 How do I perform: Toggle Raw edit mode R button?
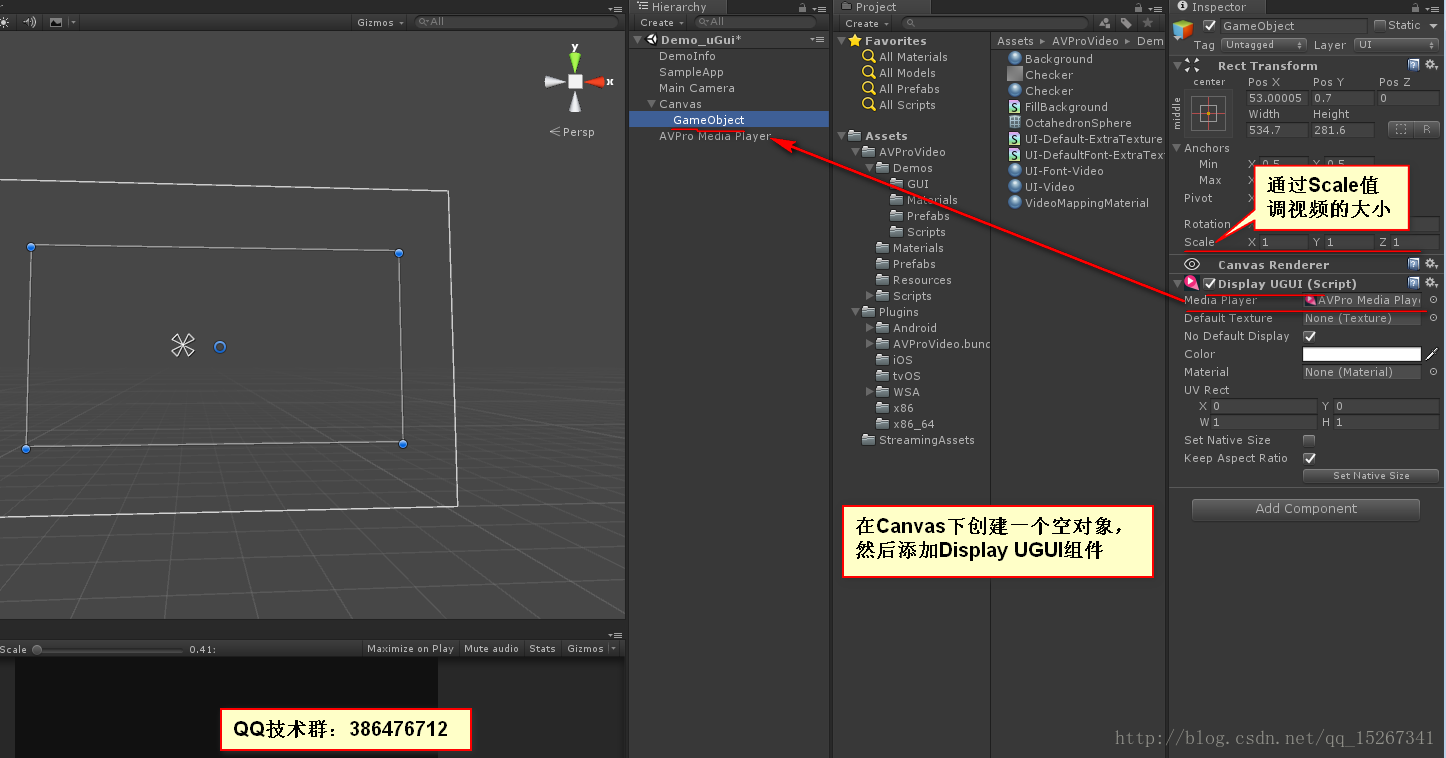point(1426,129)
